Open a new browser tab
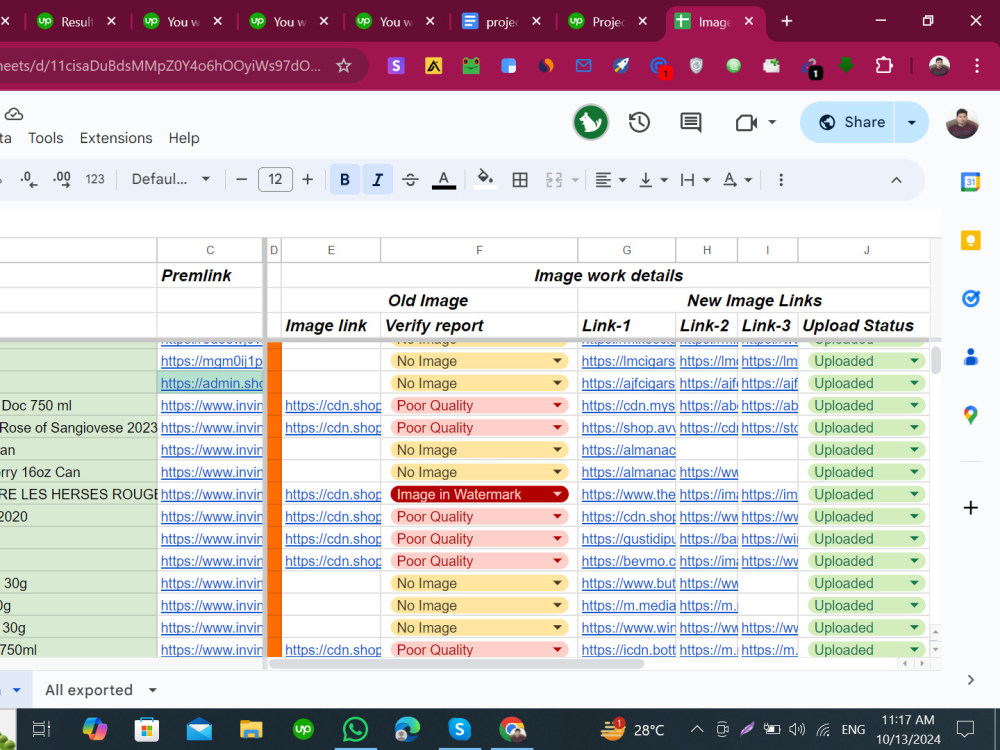Viewport: 1000px width, 750px height. point(786,21)
